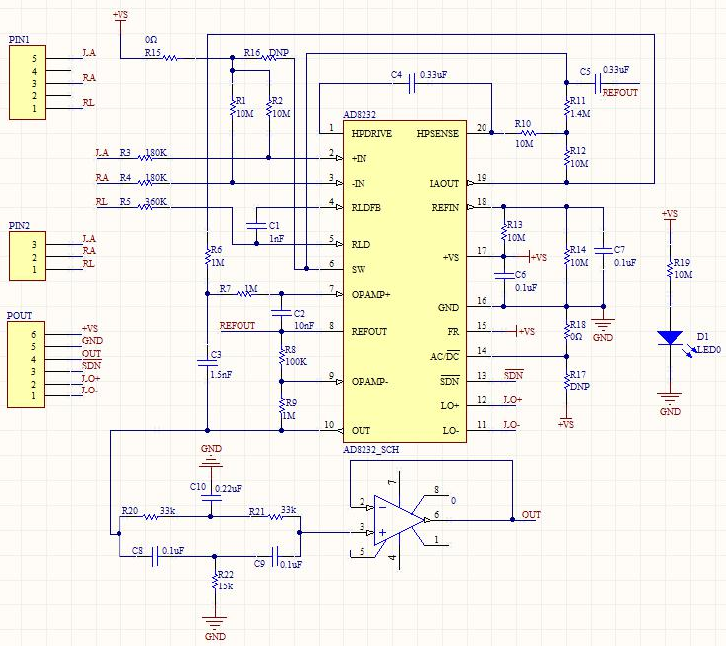Select the C9 0.1uF capacitor
The height and width of the screenshot is (646, 726).
[x=275, y=556]
